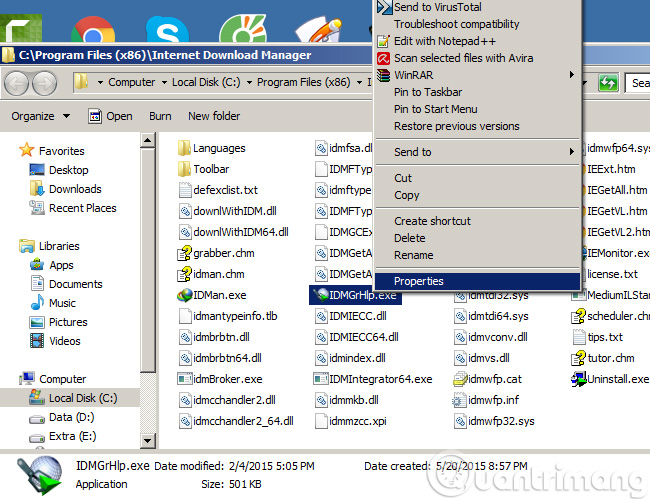Open dropdown arrow before Program Files (x86) breadcrumb

(249, 83)
